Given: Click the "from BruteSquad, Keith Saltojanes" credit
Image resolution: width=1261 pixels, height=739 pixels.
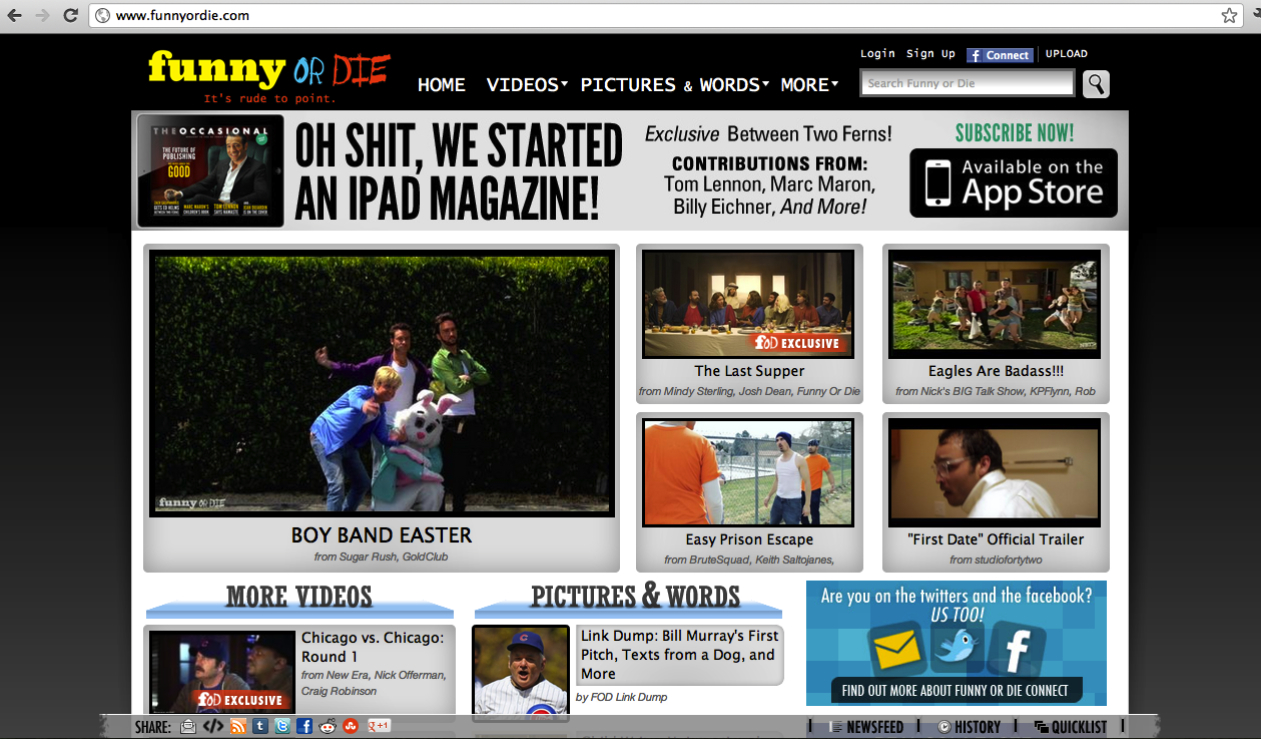Looking at the screenshot, I should 749,559.
